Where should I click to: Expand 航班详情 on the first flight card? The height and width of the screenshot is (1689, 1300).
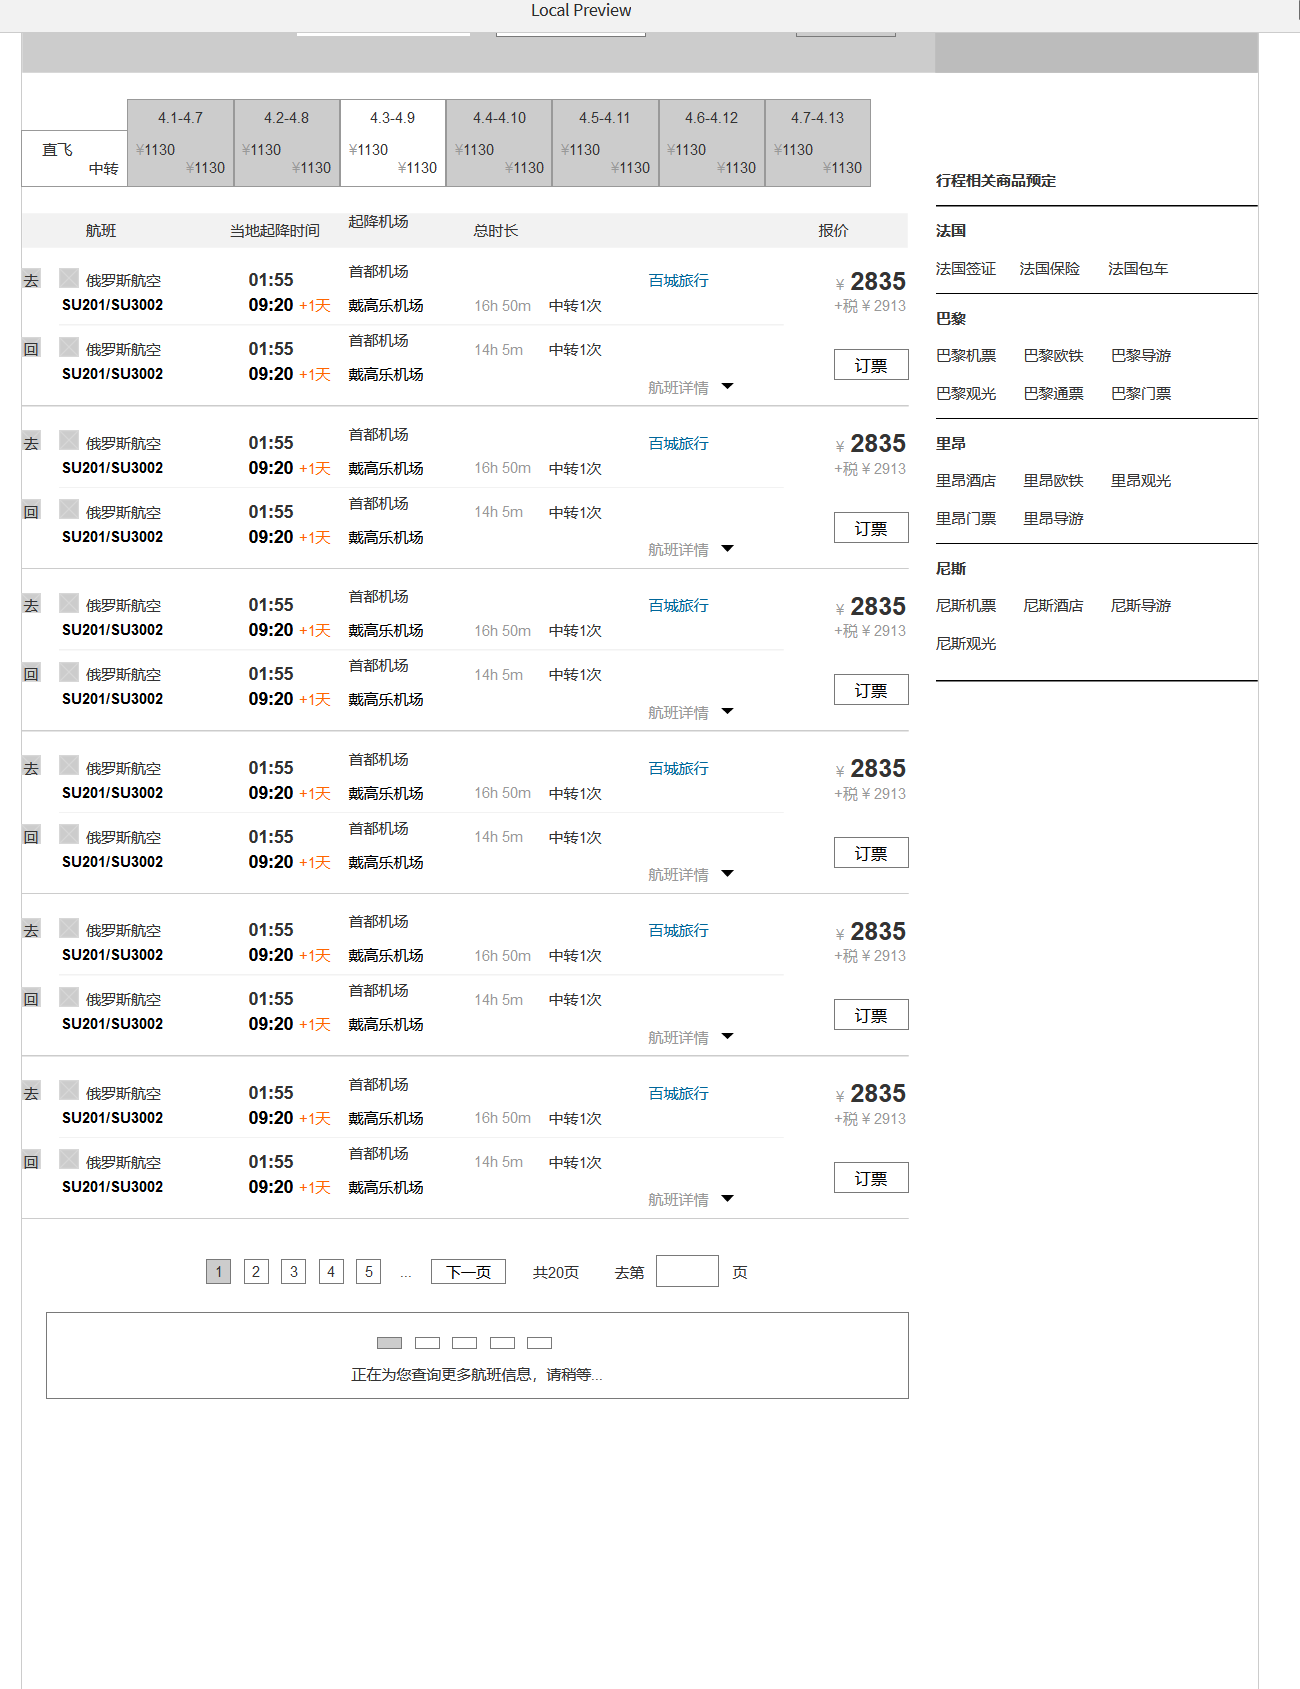[x=691, y=387]
